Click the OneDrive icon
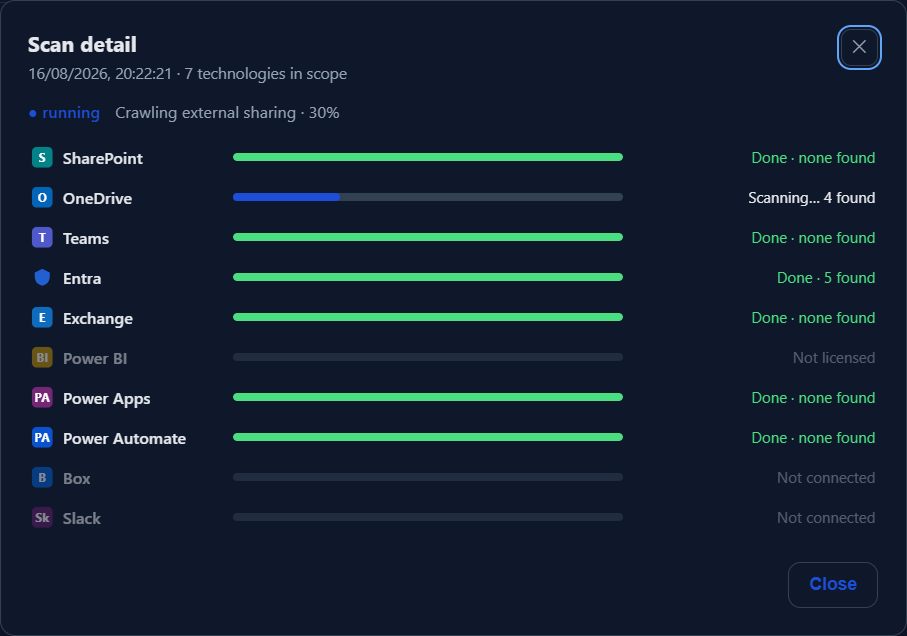The height and width of the screenshot is (636, 907). click(42, 197)
